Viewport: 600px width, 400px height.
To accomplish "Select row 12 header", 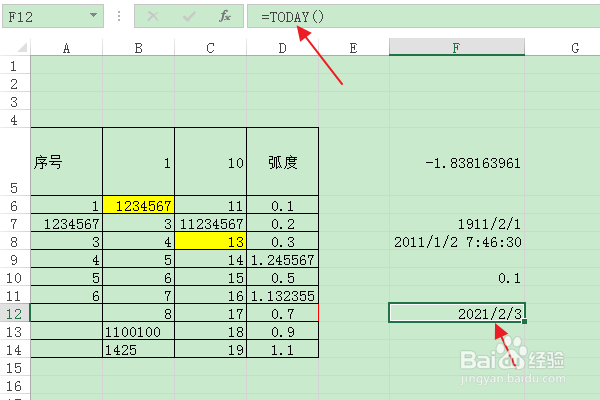I will 15,313.
